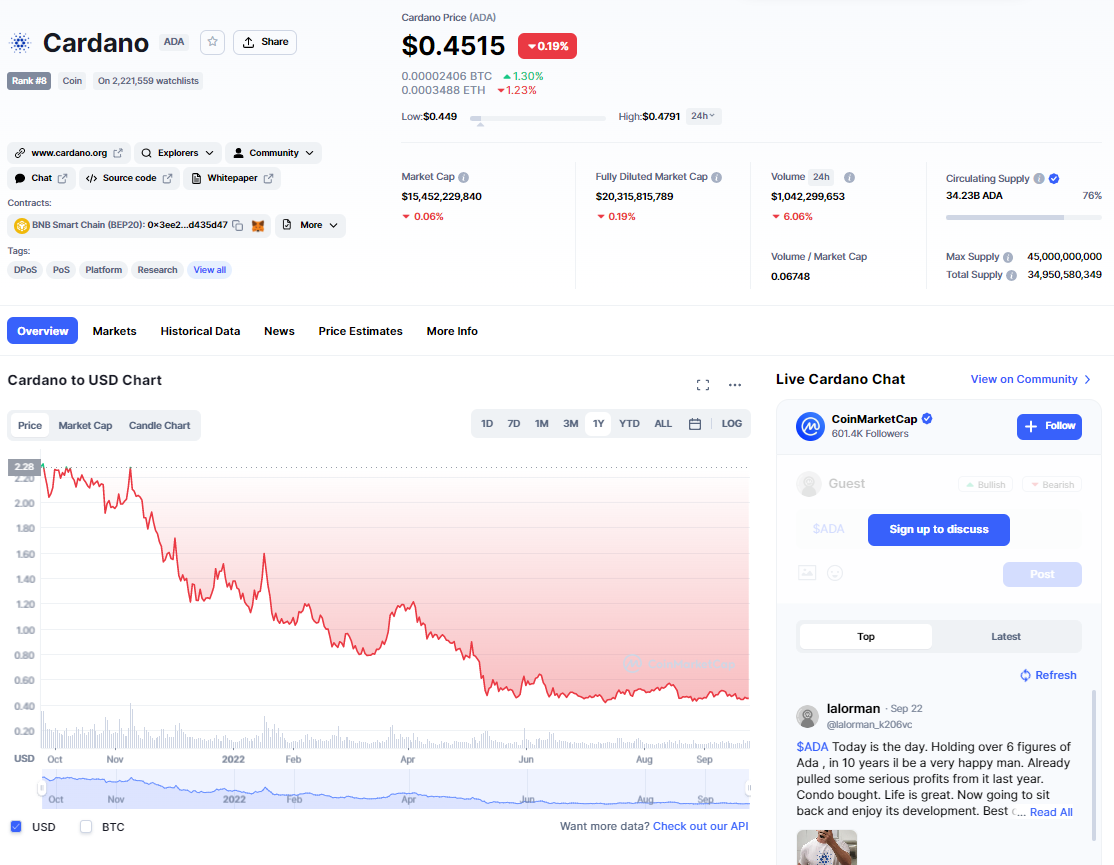The height and width of the screenshot is (865, 1114).
Task: Show Volume 24h info icon
Action: [849, 178]
